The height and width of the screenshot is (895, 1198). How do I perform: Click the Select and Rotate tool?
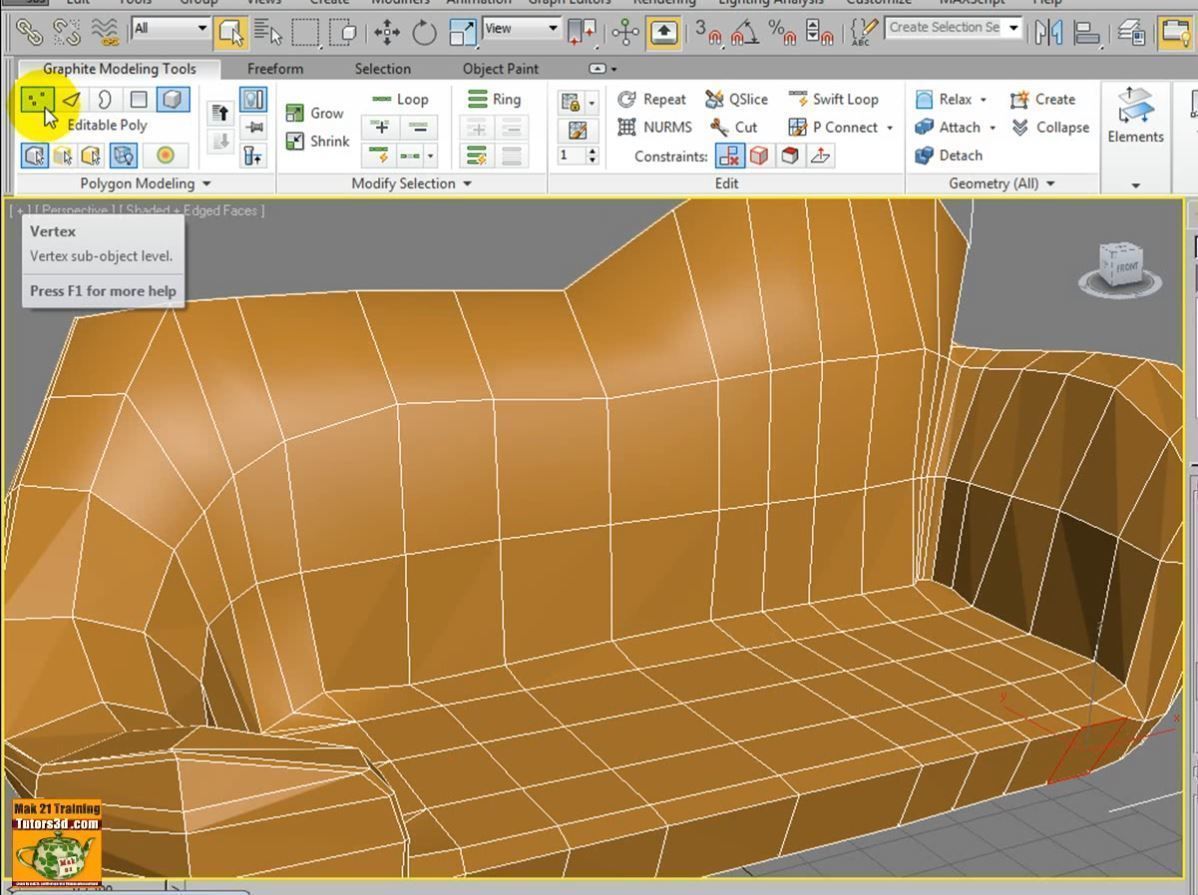coord(425,32)
